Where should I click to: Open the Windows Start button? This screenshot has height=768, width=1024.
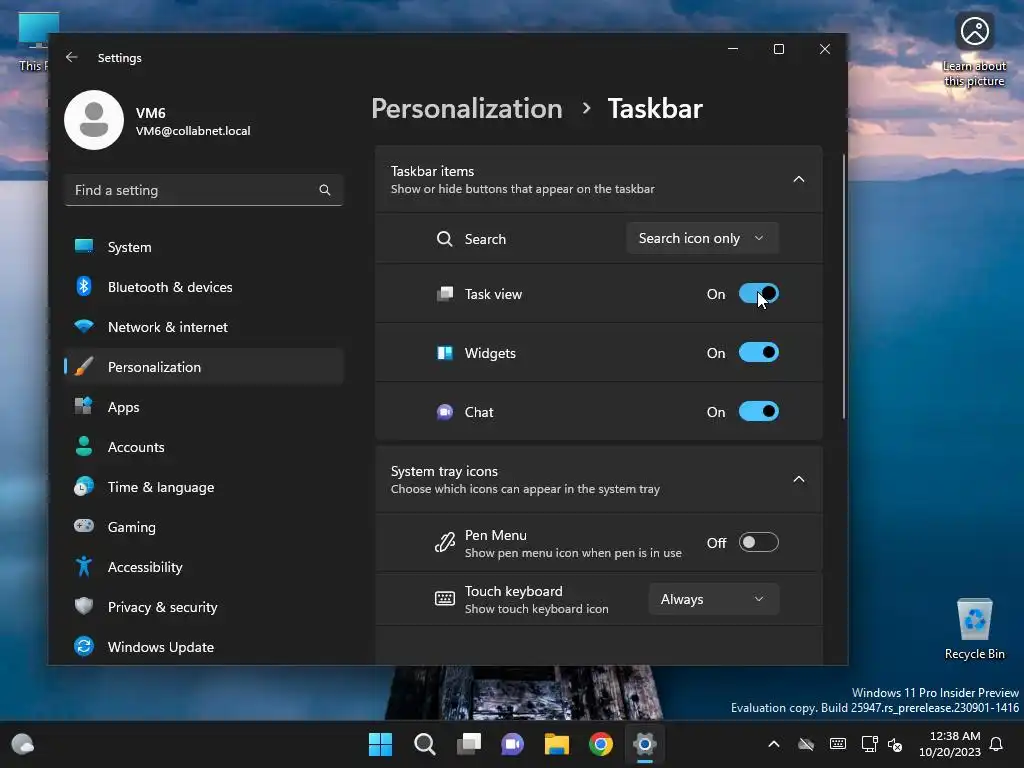pos(380,744)
